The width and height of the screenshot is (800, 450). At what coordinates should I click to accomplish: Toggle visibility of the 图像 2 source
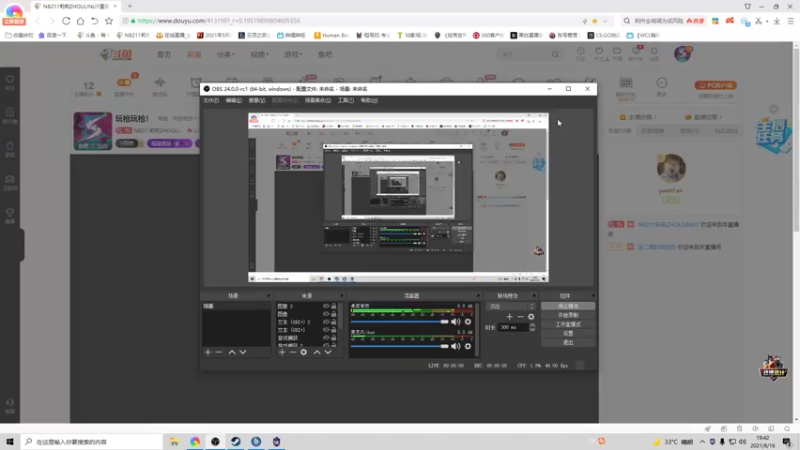326,306
